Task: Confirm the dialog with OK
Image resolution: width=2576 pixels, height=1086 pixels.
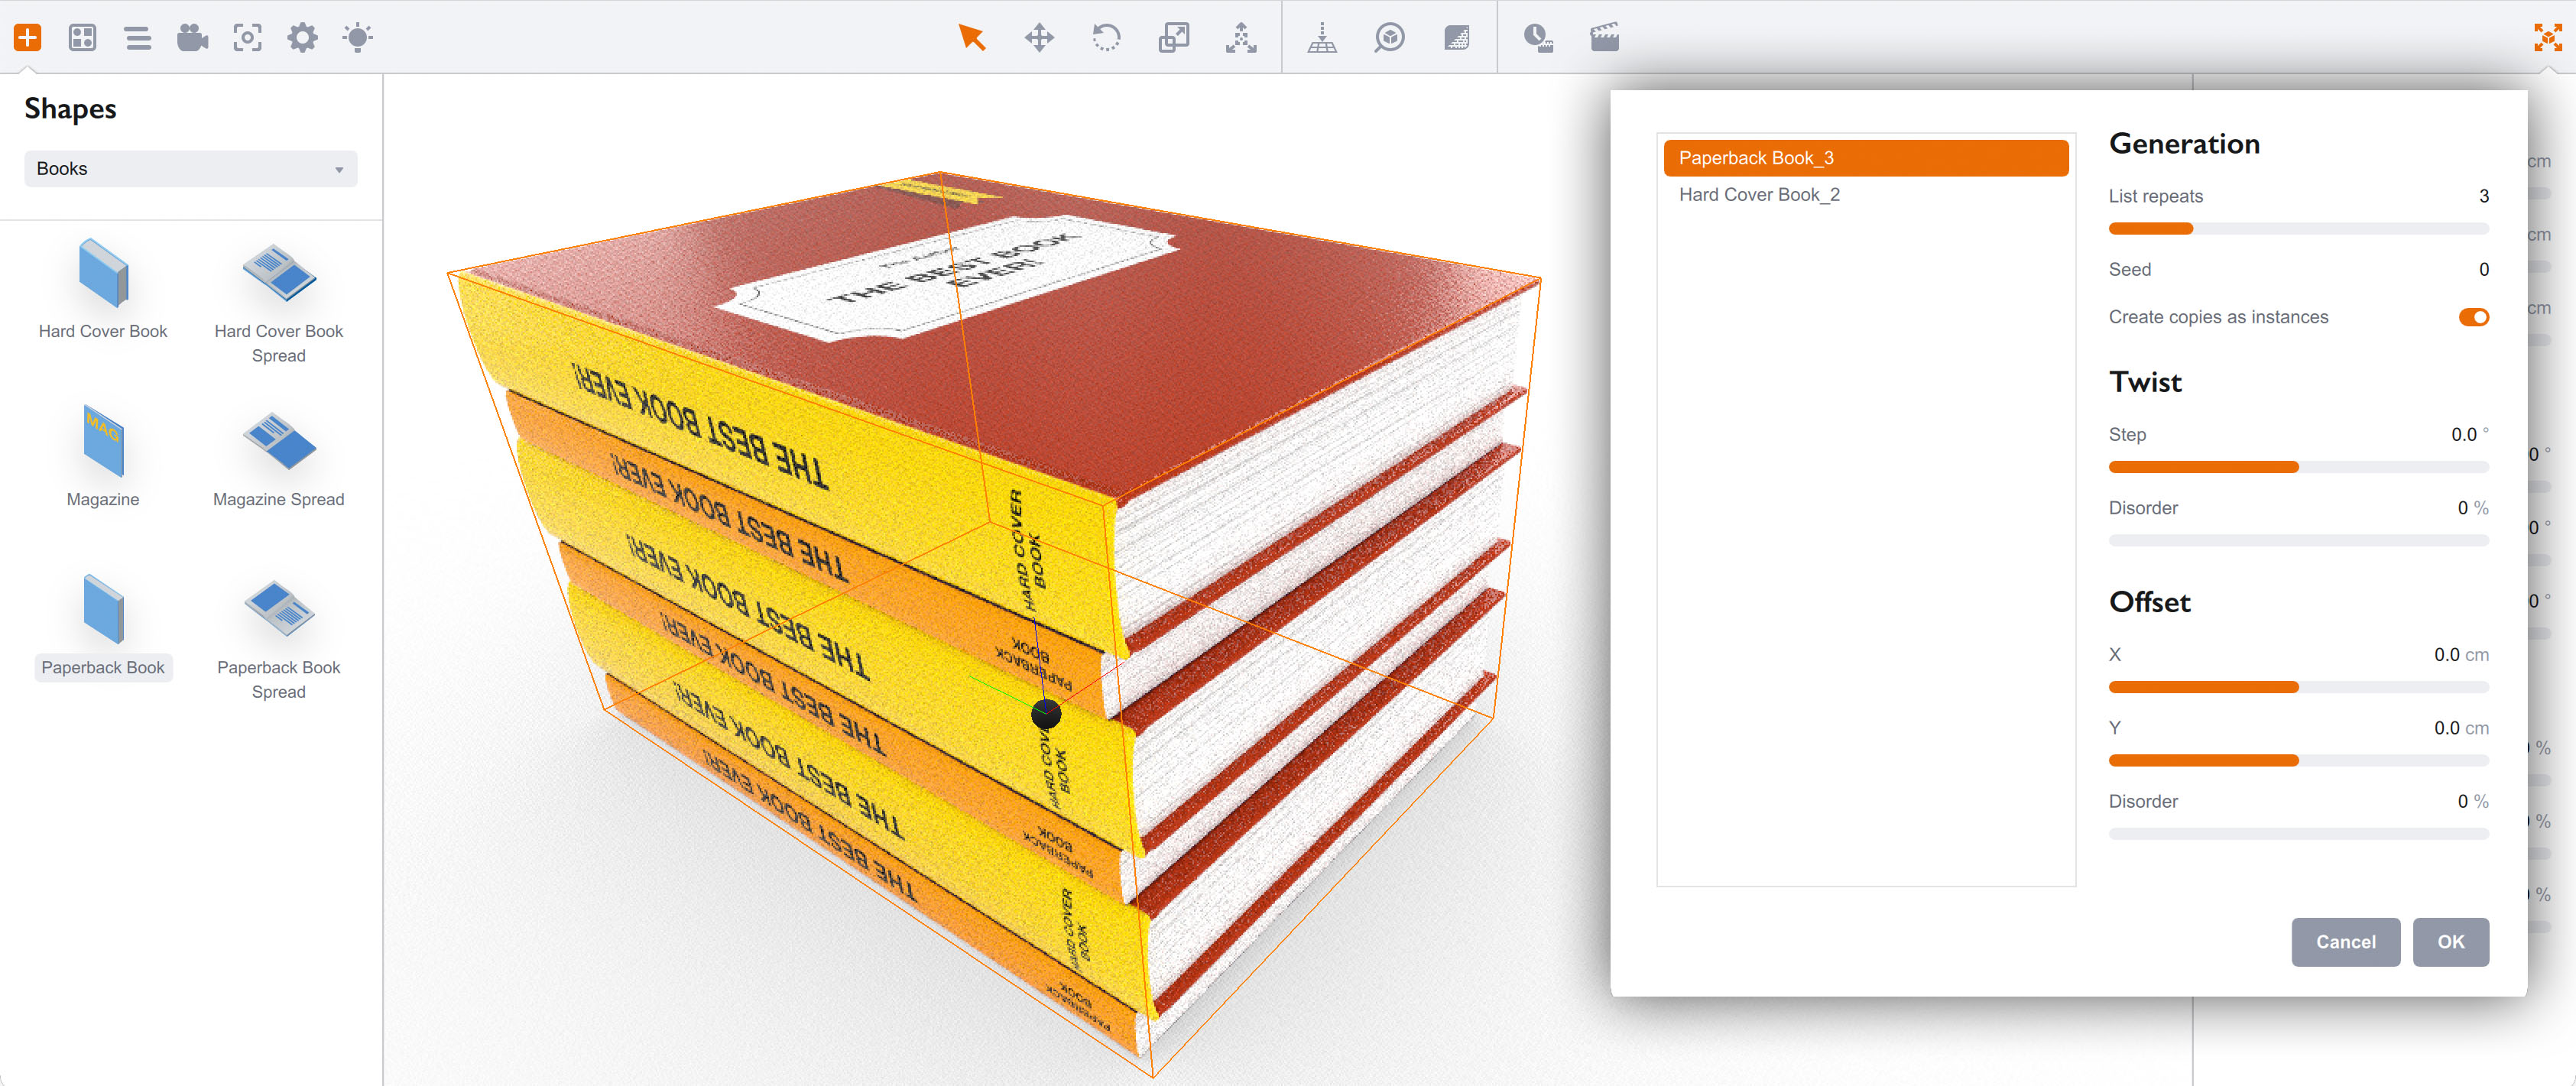Action: tap(2450, 941)
